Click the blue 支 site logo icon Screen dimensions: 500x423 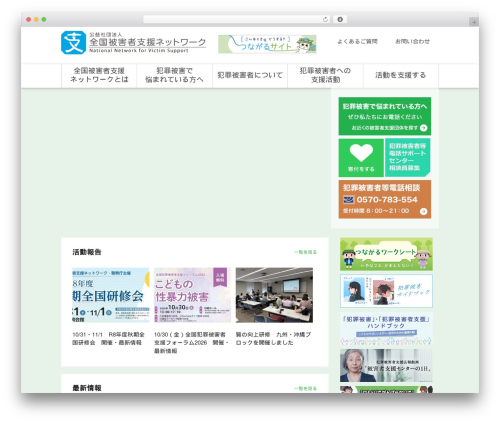click(x=73, y=42)
